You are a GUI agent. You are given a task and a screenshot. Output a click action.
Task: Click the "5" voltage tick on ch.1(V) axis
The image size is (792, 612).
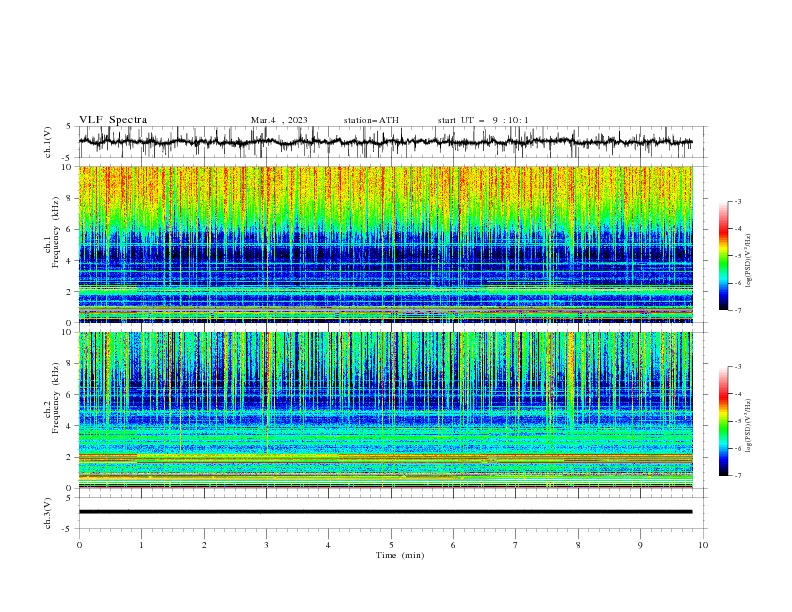[x=69, y=127]
